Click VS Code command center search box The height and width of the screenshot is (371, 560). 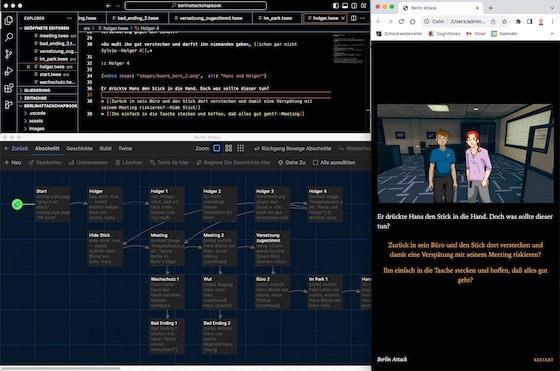click(196, 6)
